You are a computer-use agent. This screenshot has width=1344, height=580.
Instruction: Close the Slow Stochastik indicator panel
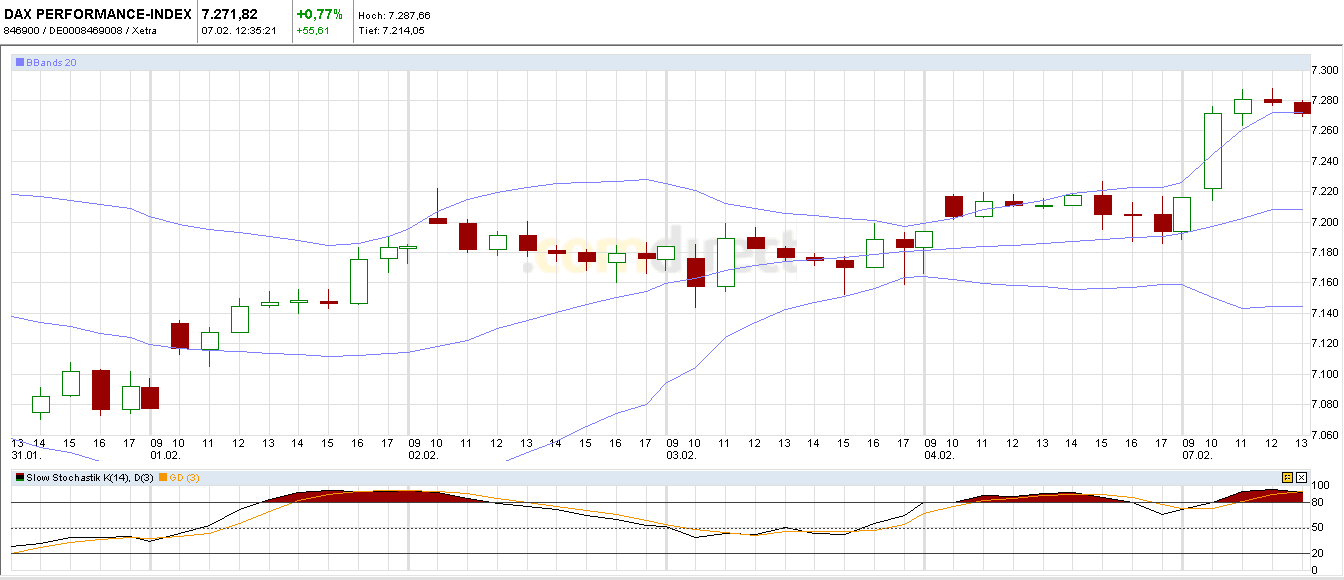pos(1300,477)
